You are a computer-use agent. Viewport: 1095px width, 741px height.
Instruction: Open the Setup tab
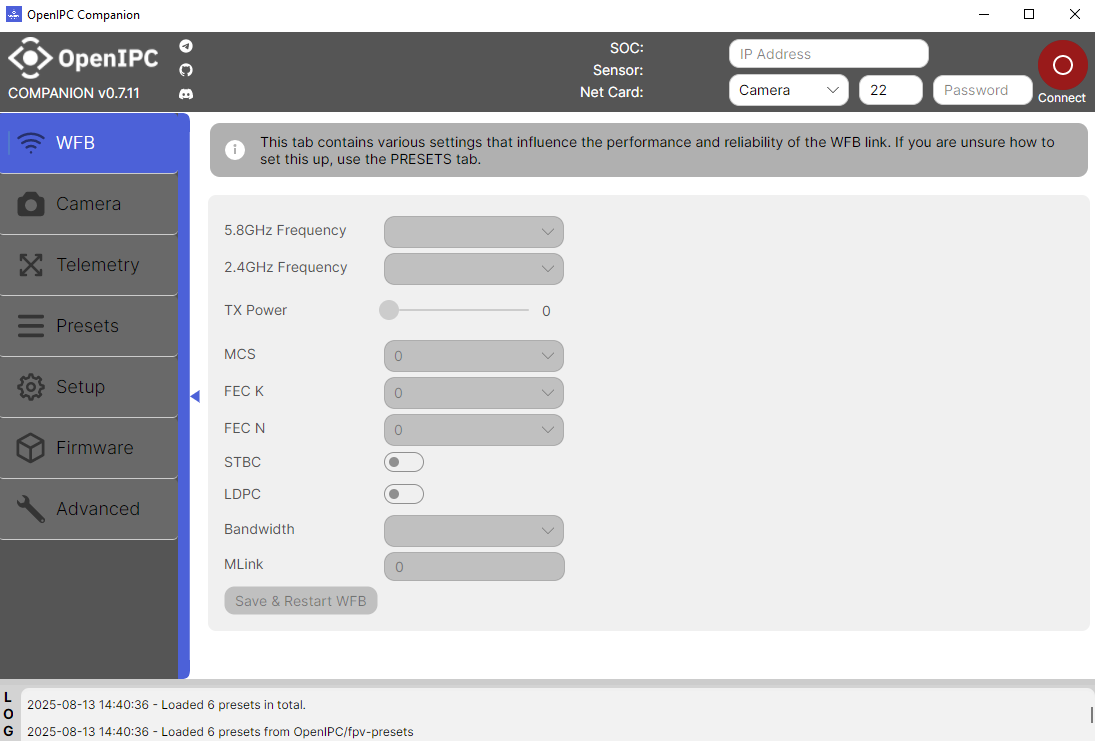pyautogui.click(x=89, y=387)
